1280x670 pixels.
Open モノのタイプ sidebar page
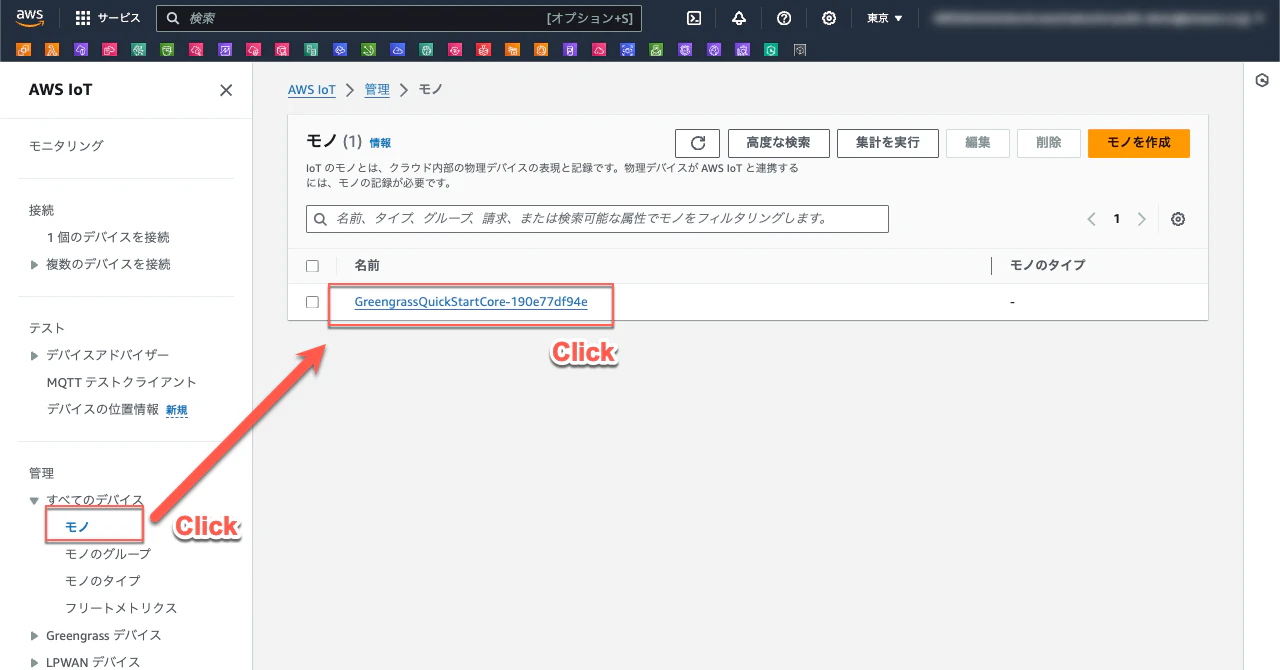pyautogui.click(x=102, y=581)
